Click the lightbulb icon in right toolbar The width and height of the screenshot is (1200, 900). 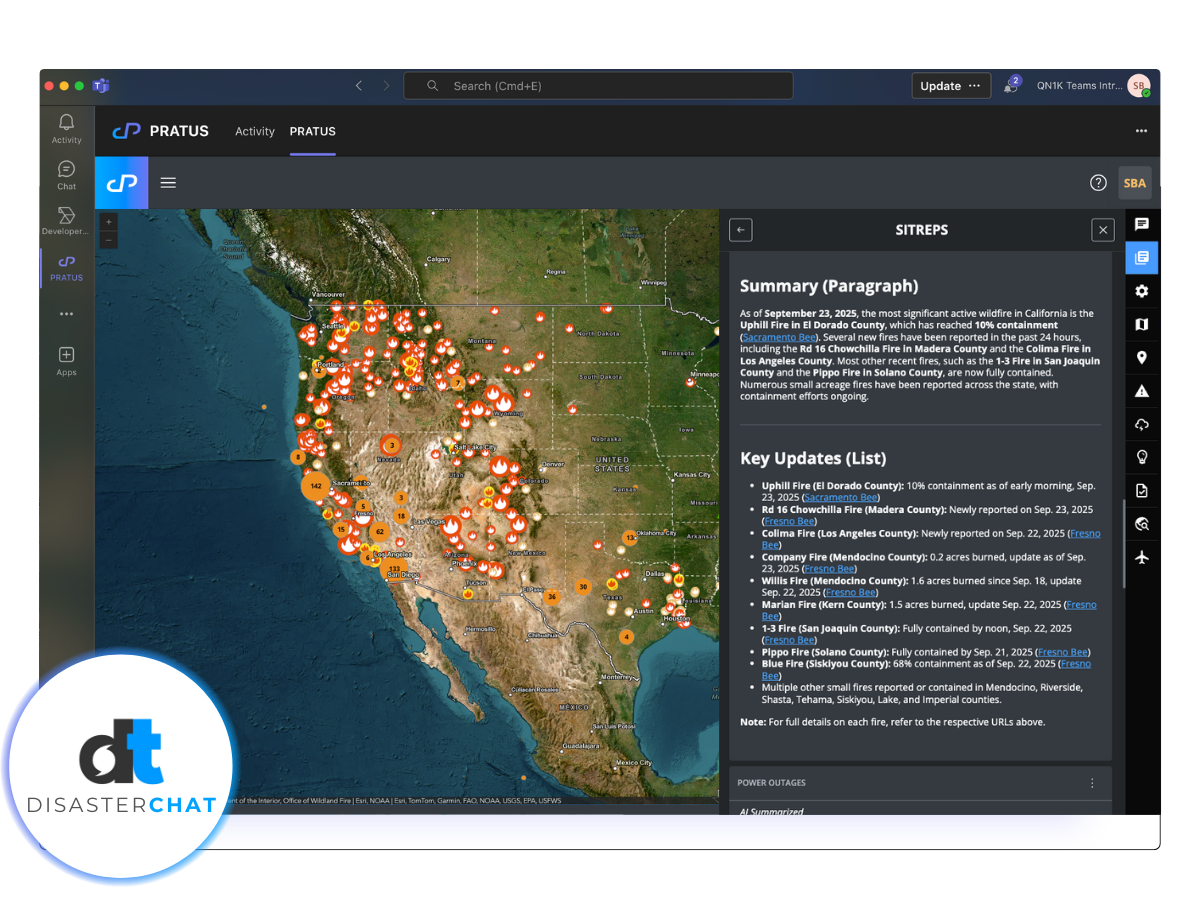pos(1141,457)
